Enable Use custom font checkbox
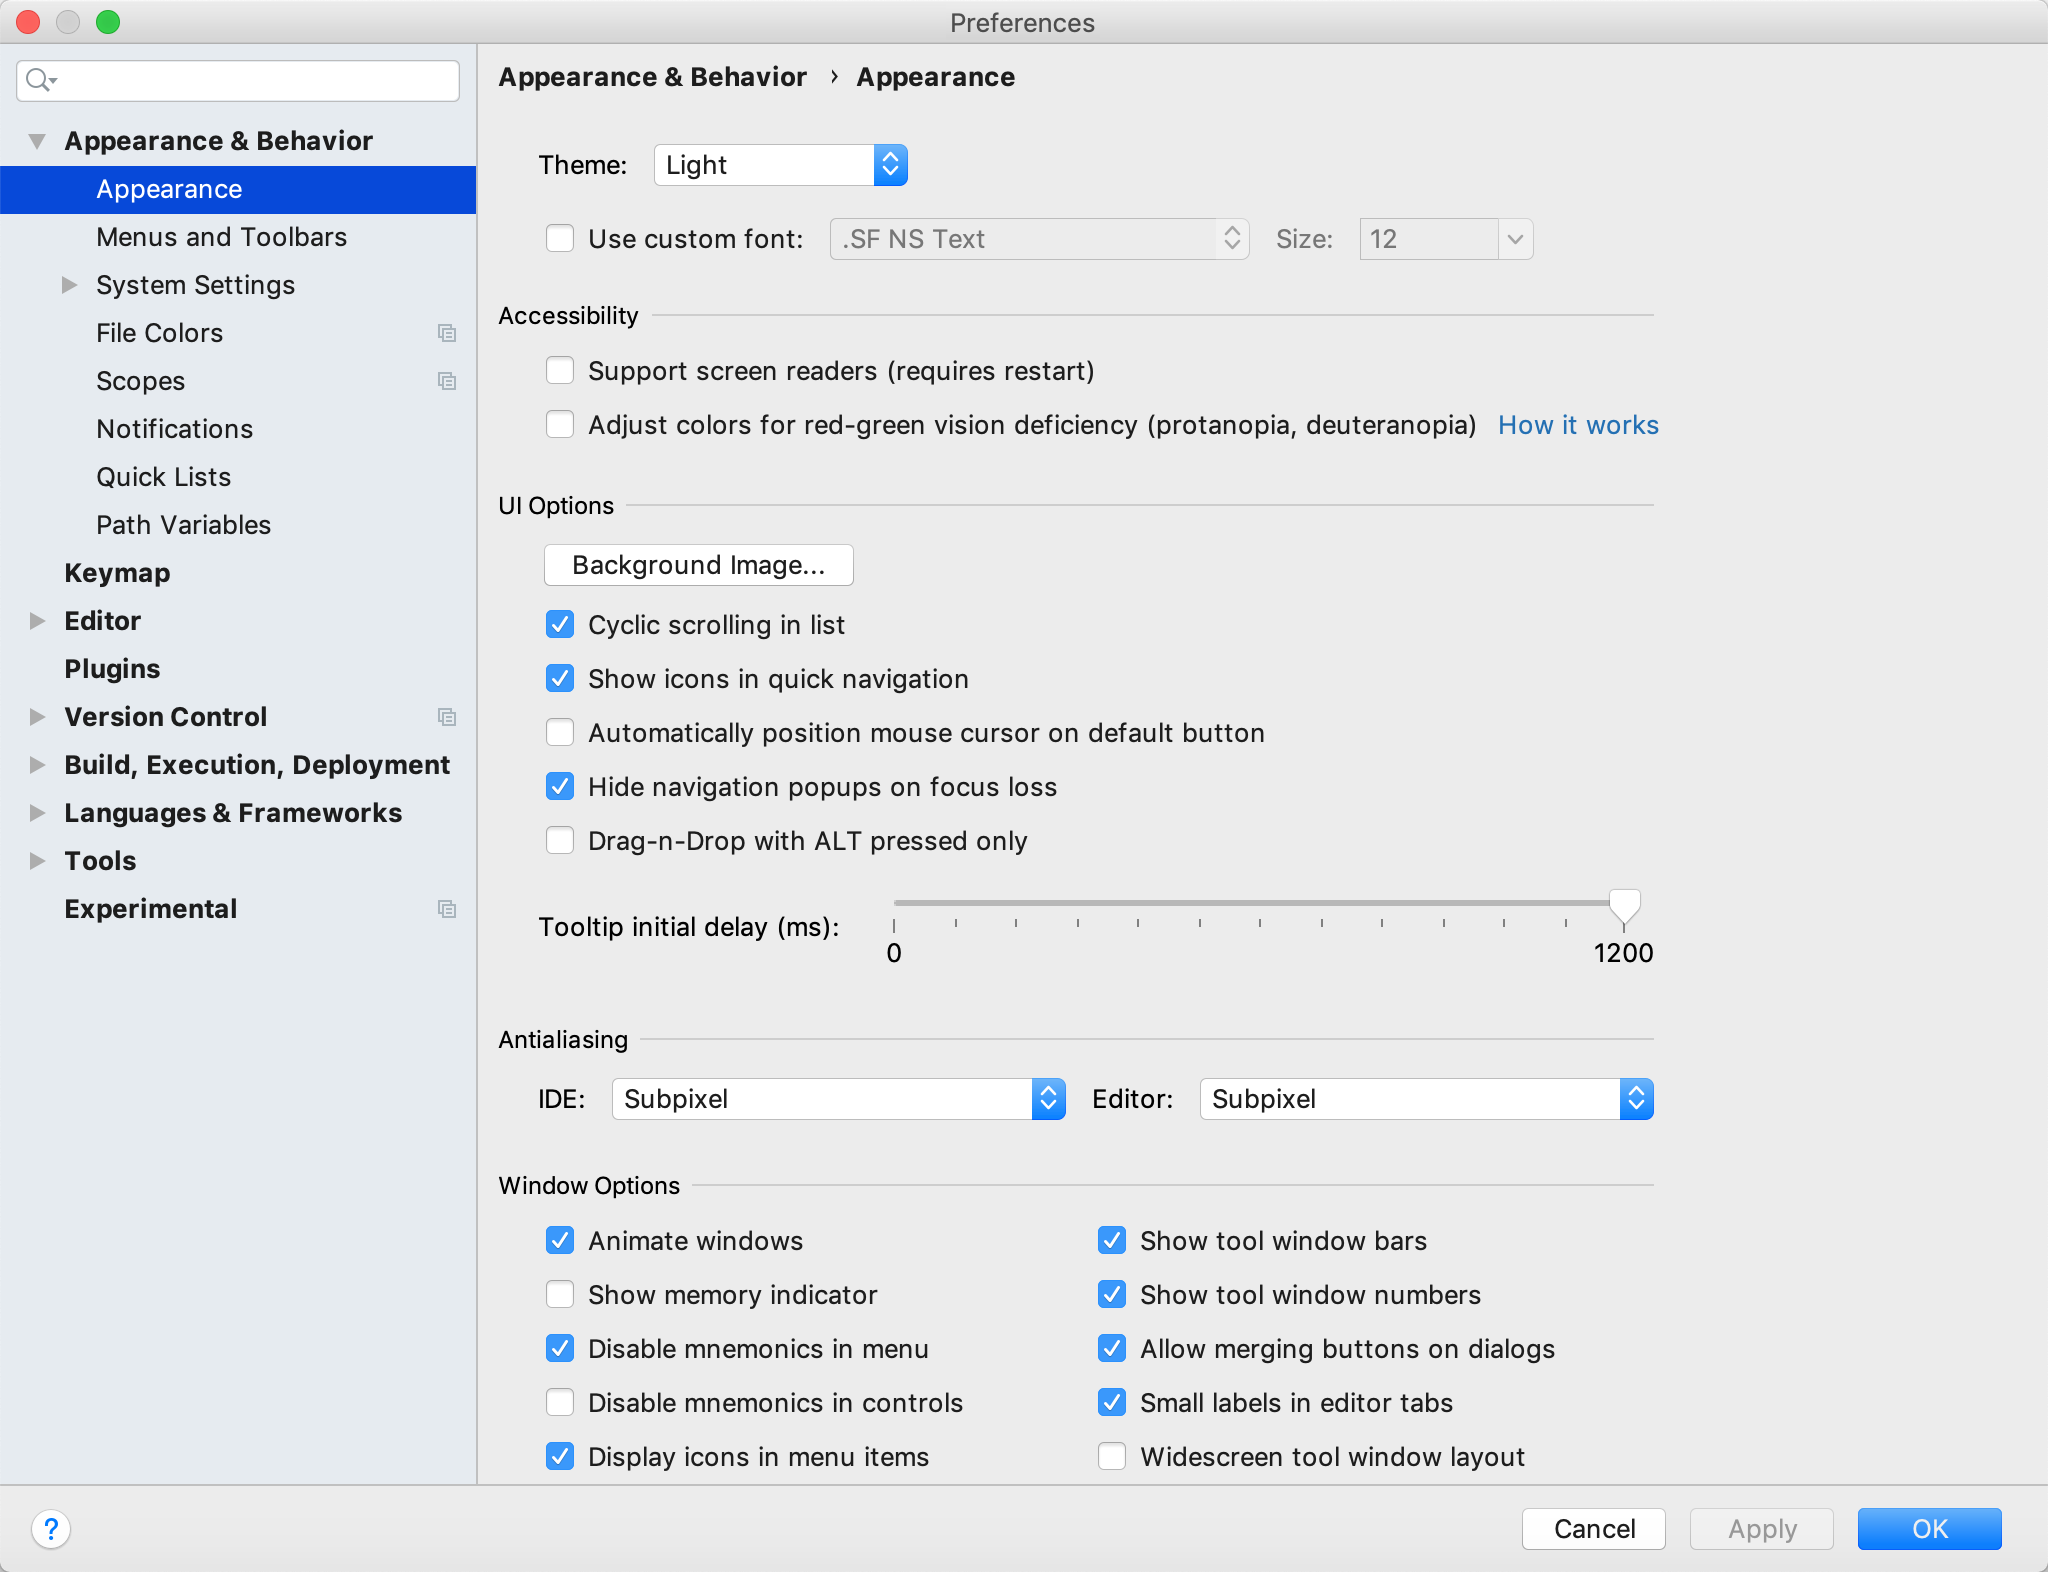 pos(560,239)
